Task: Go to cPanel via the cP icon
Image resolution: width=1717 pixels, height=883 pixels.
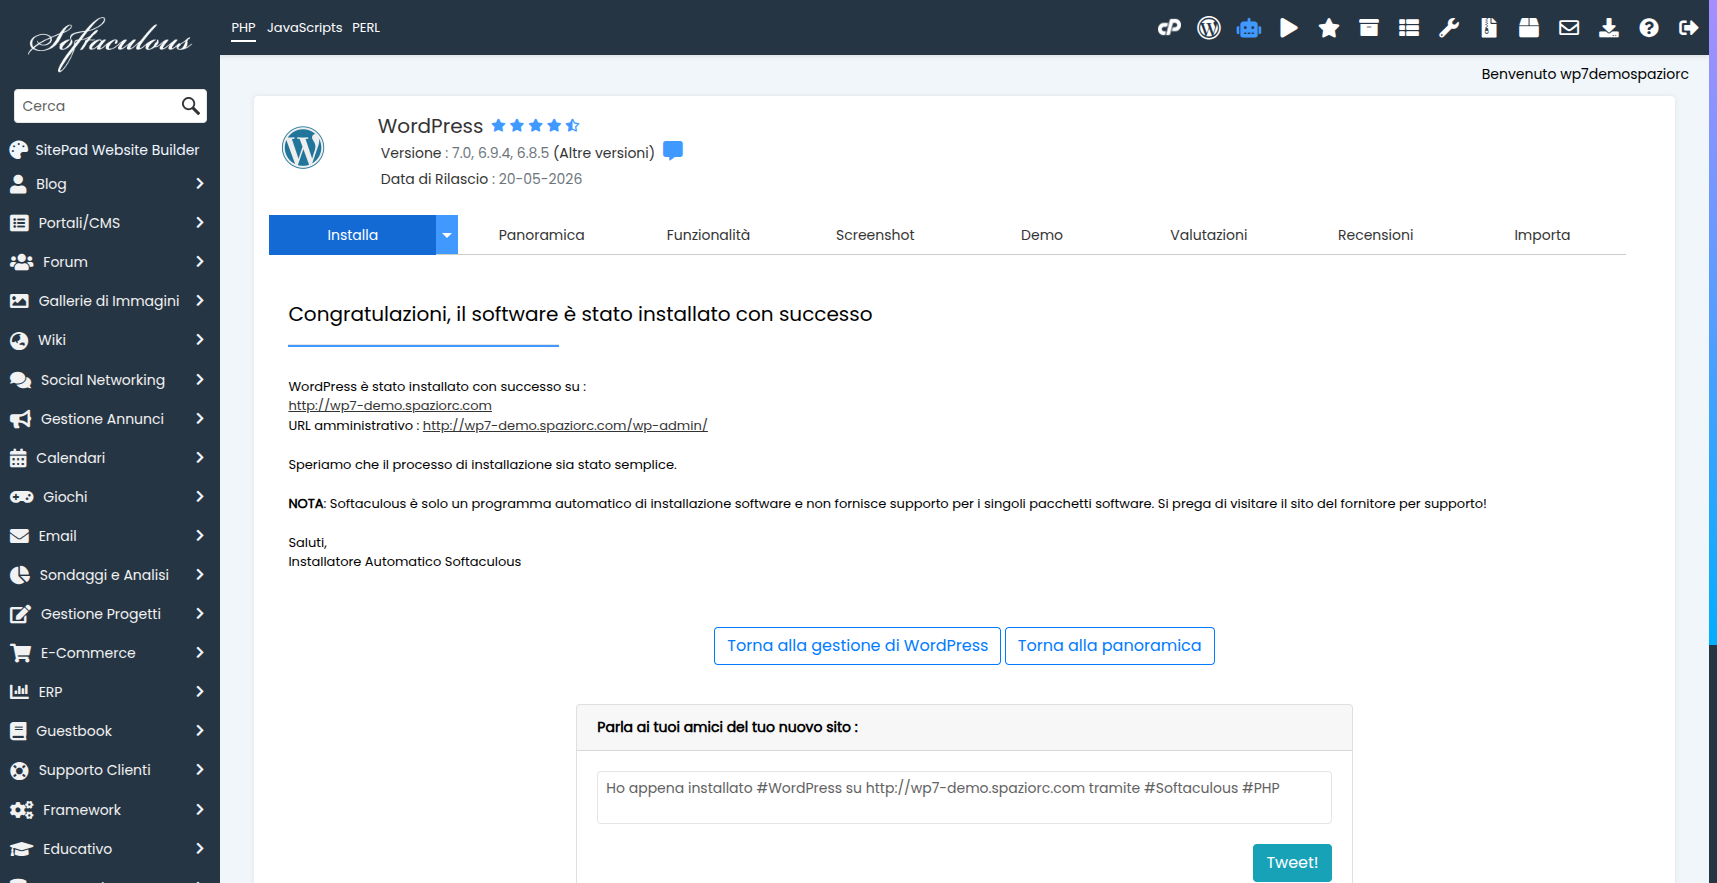Action: click(1169, 28)
